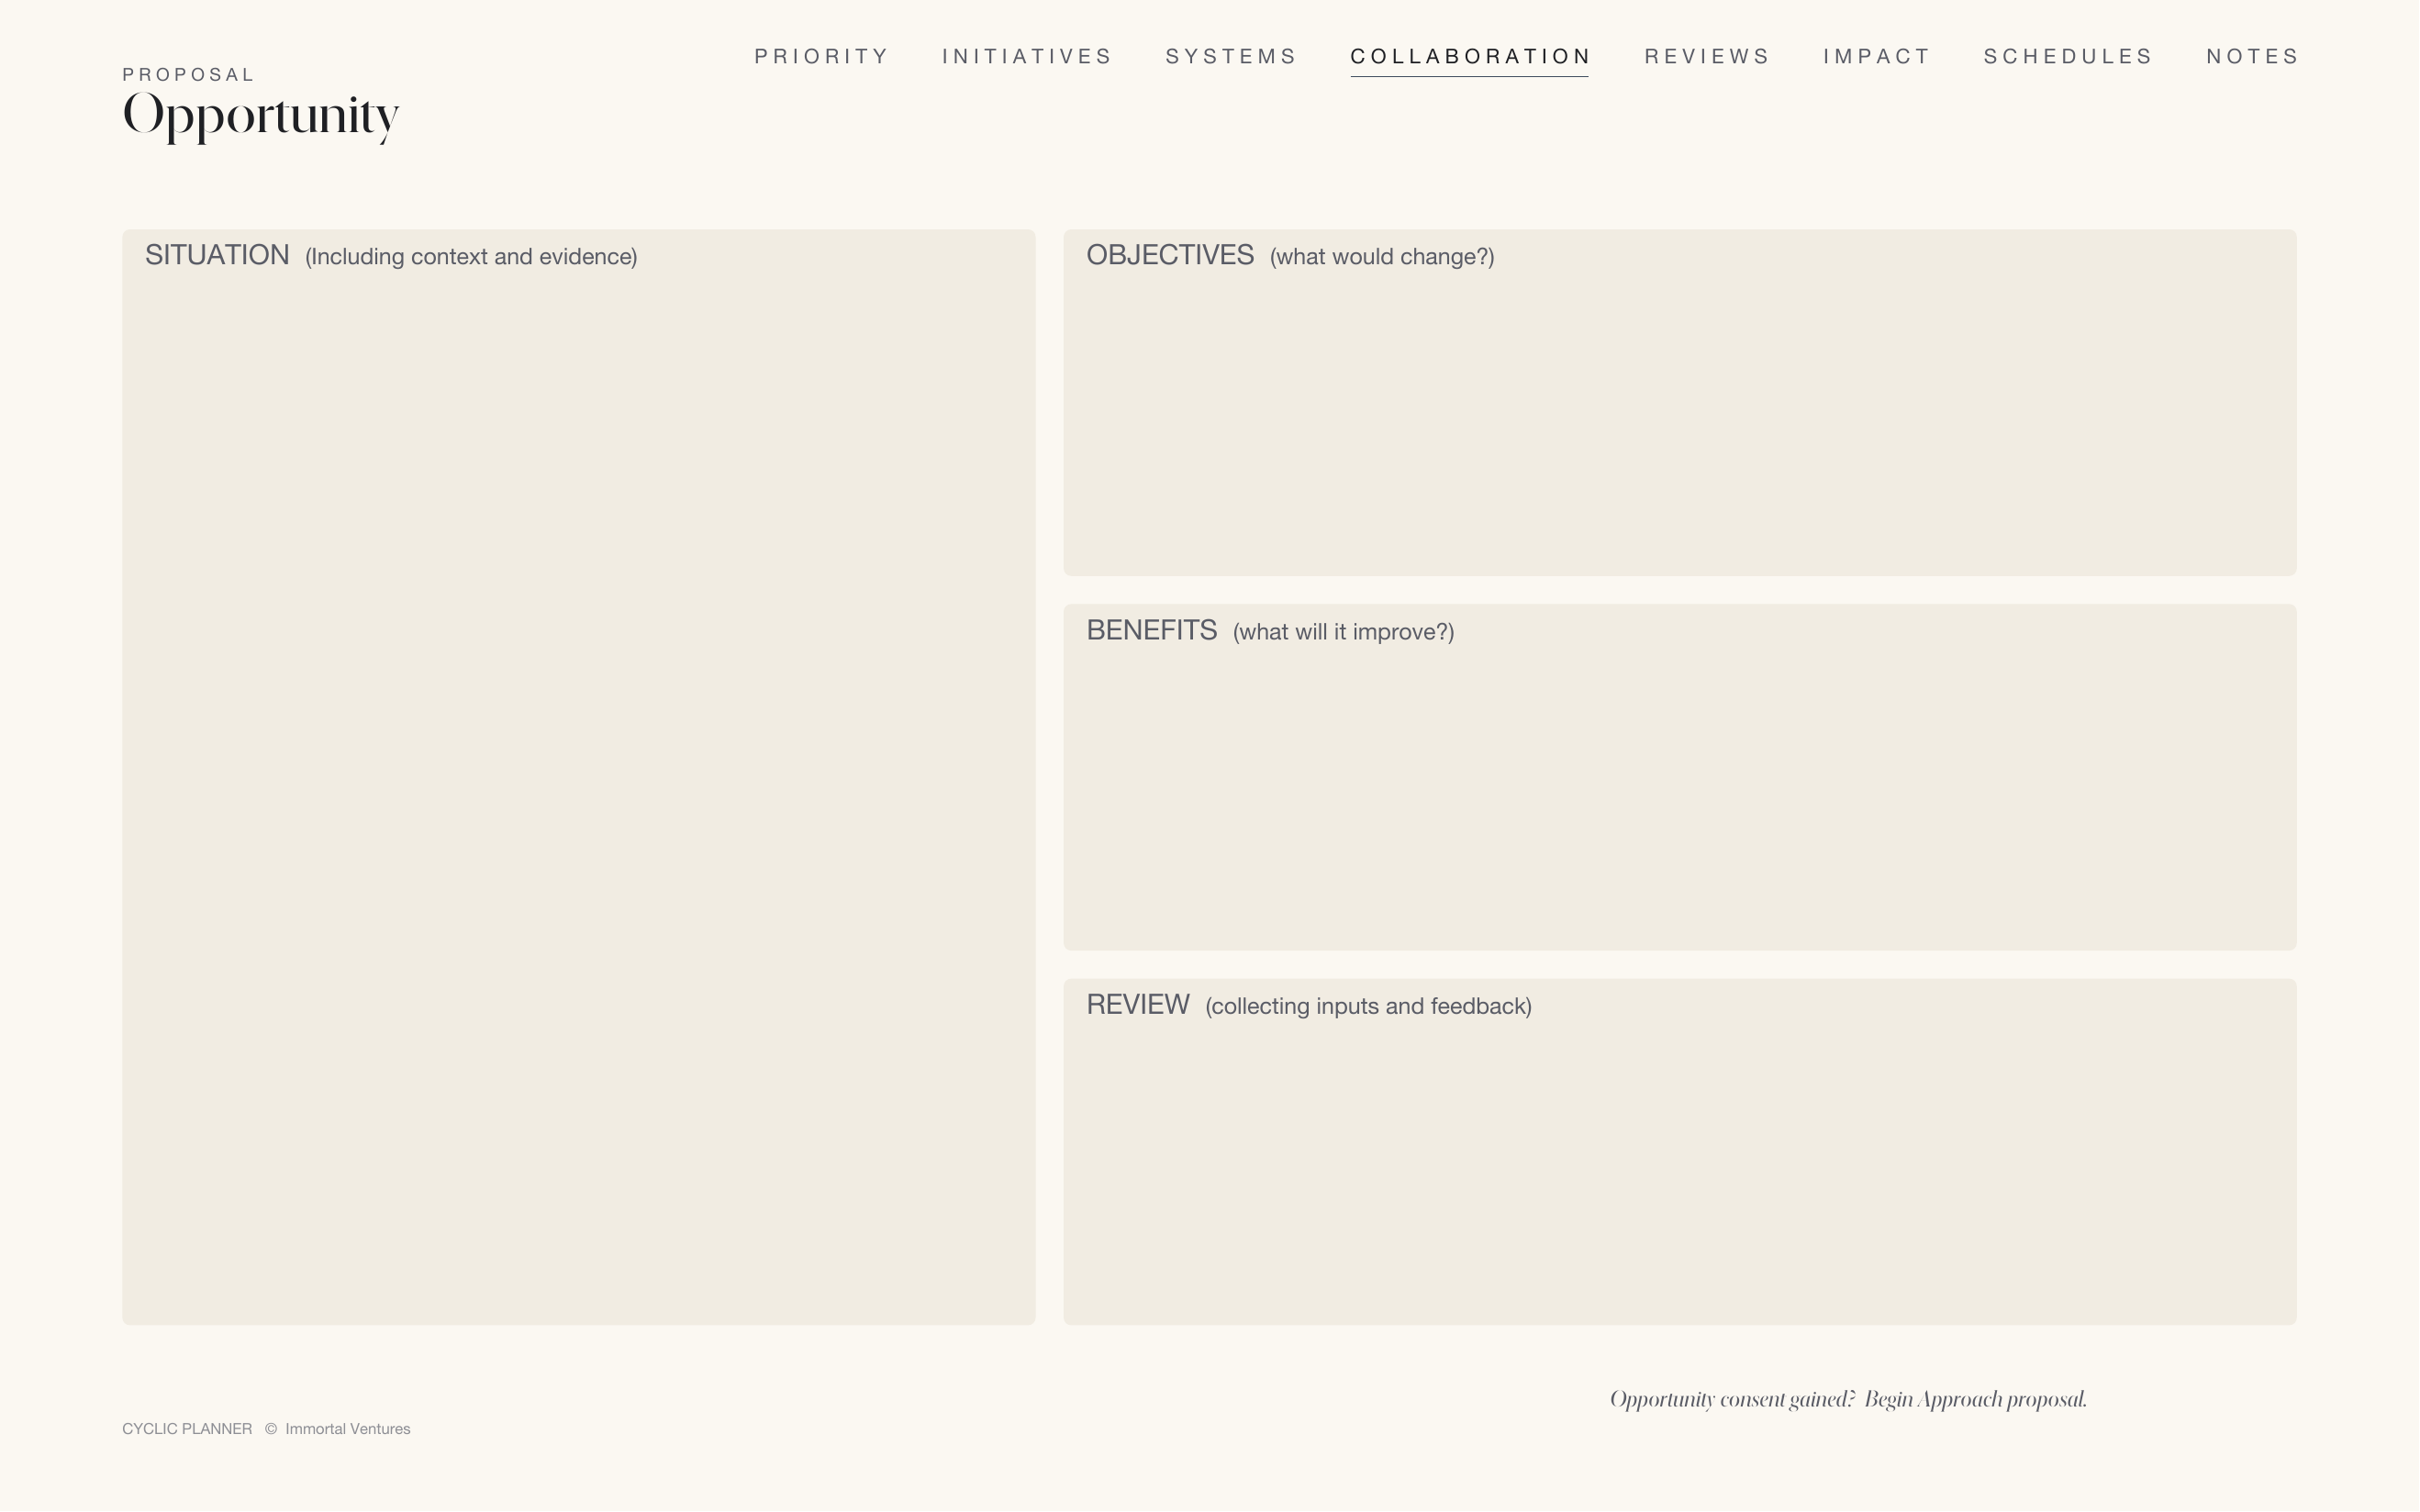
Task: Open the Schedules tab
Action: click(x=2068, y=56)
